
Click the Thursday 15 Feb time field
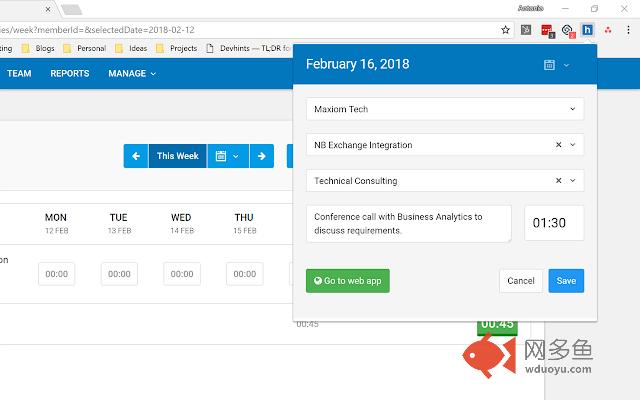tap(245, 274)
